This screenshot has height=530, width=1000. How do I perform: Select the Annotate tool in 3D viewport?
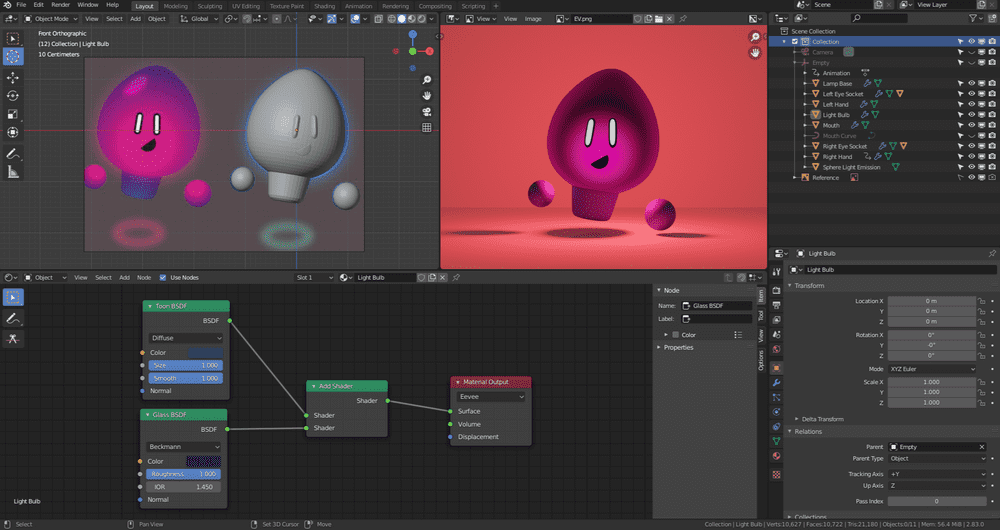click(x=13, y=154)
